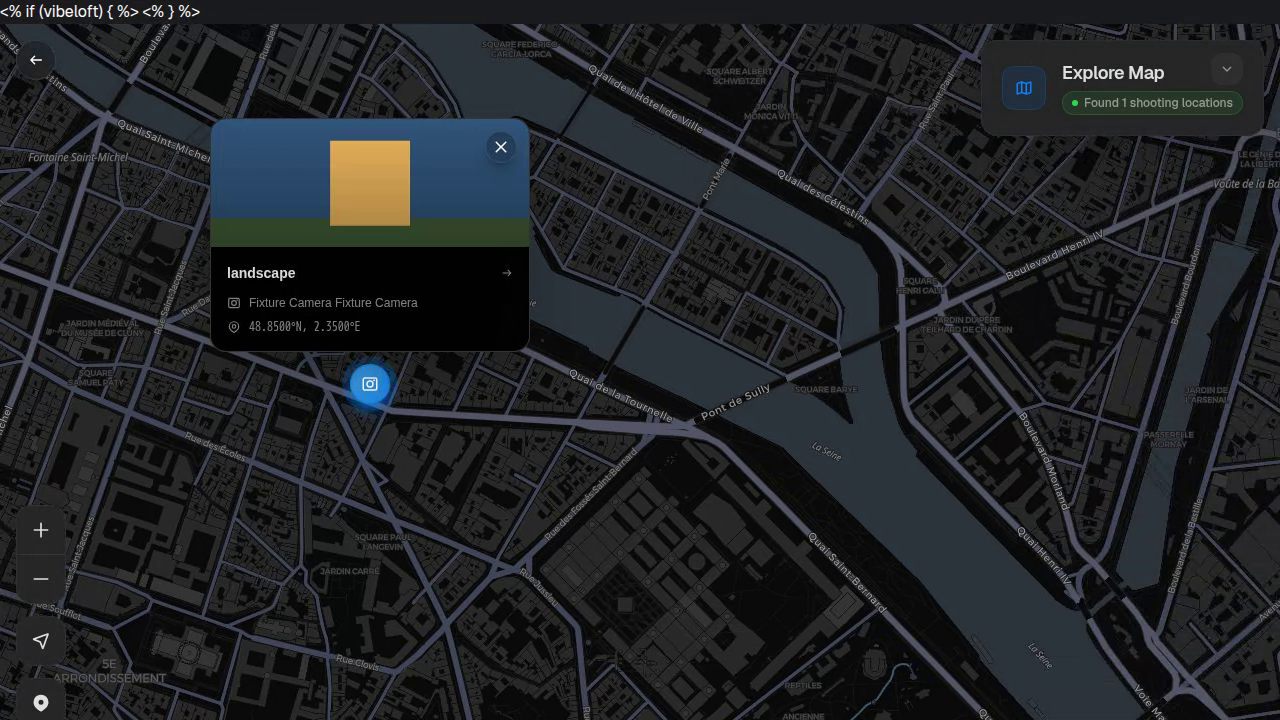Zoom out on the map

pyautogui.click(x=41, y=579)
